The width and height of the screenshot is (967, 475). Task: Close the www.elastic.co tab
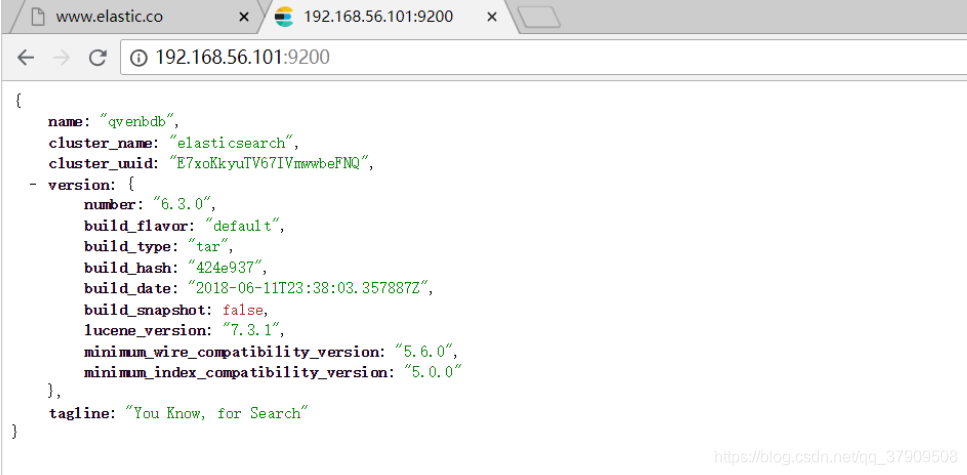244,17
